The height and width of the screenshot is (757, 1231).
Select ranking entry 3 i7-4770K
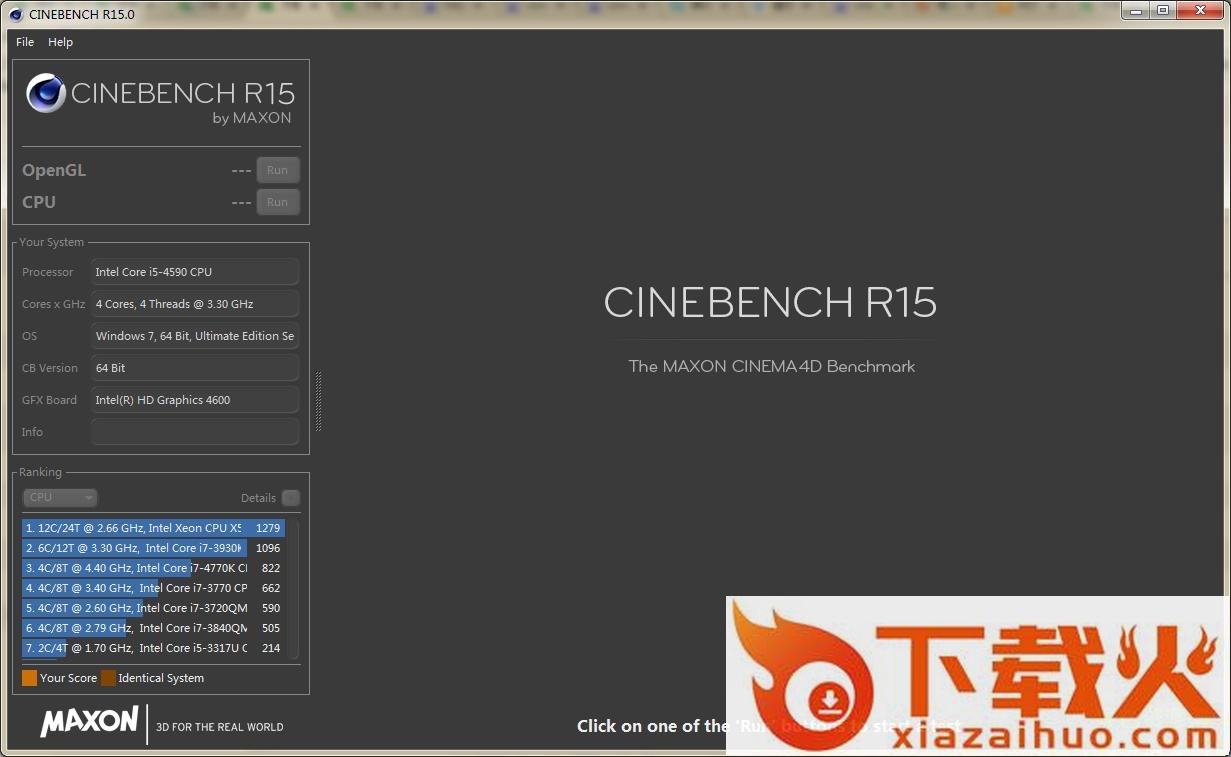[x=154, y=568]
